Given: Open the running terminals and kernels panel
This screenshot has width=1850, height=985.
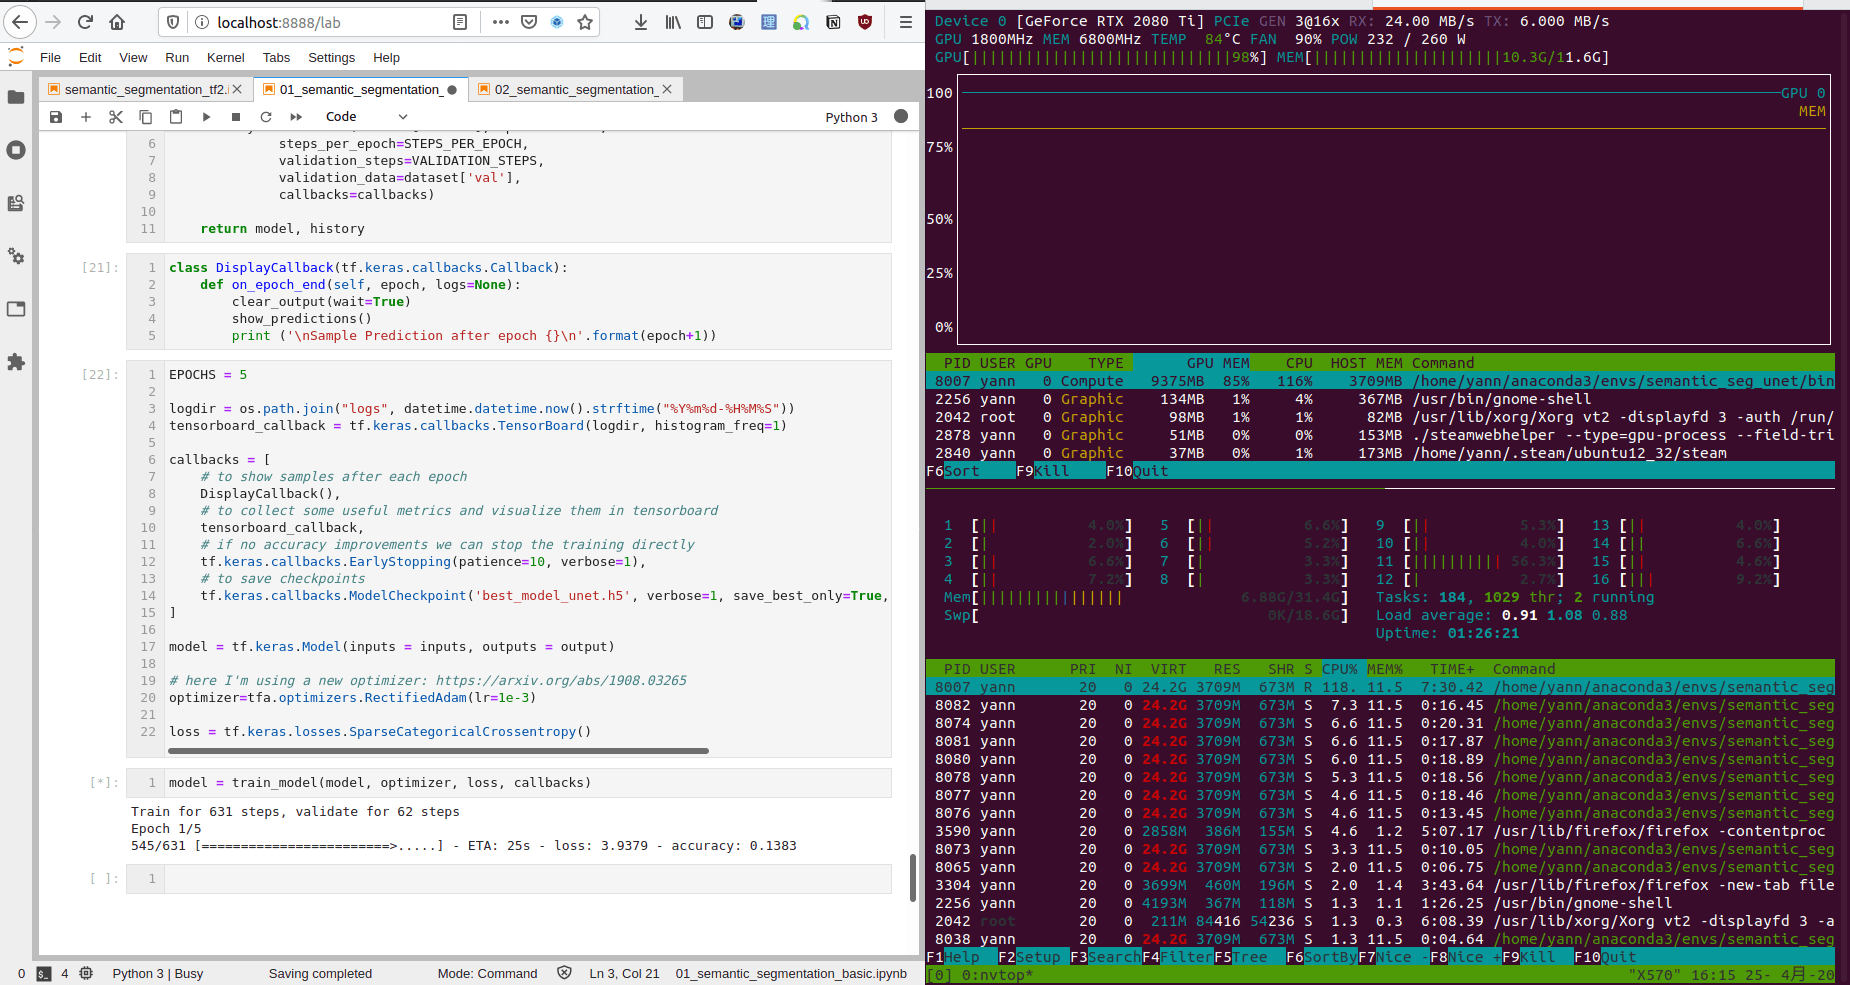Looking at the screenshot, I should coord(16,150).
